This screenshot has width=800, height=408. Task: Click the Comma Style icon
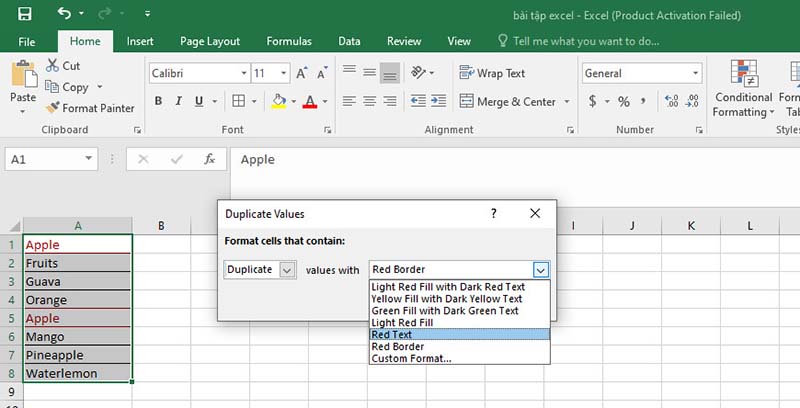point(643,101)
